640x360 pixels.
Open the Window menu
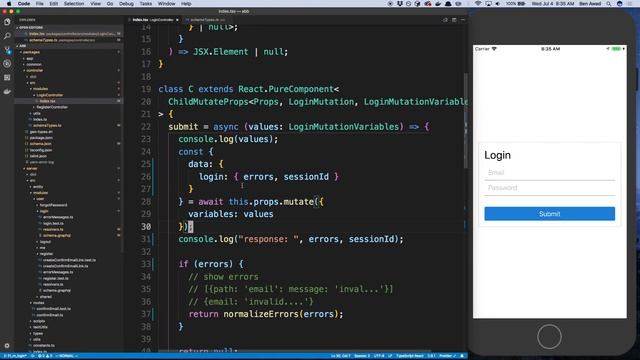tap(166, 4)
